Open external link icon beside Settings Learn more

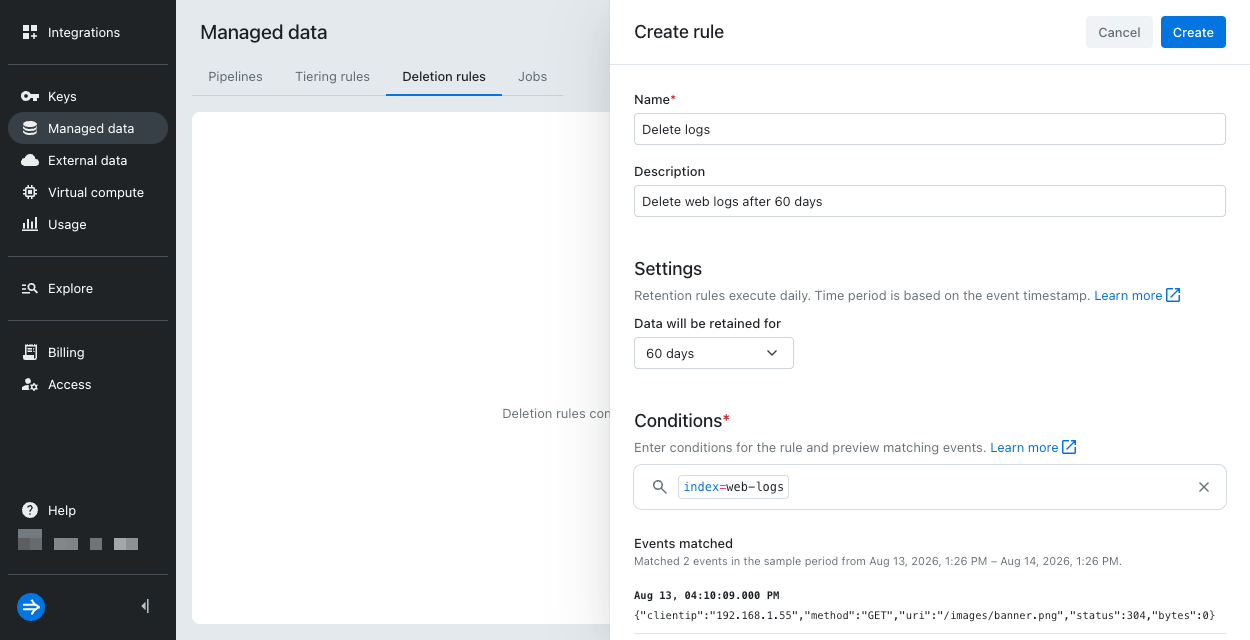[1174, 295]
